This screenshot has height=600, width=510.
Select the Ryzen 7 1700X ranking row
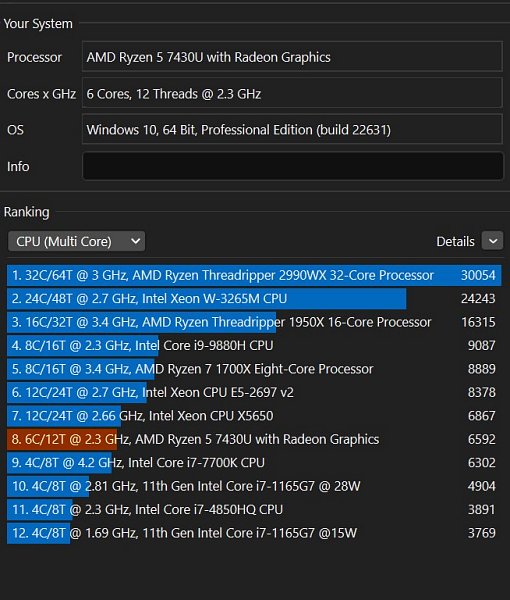(x=254, y=369)
